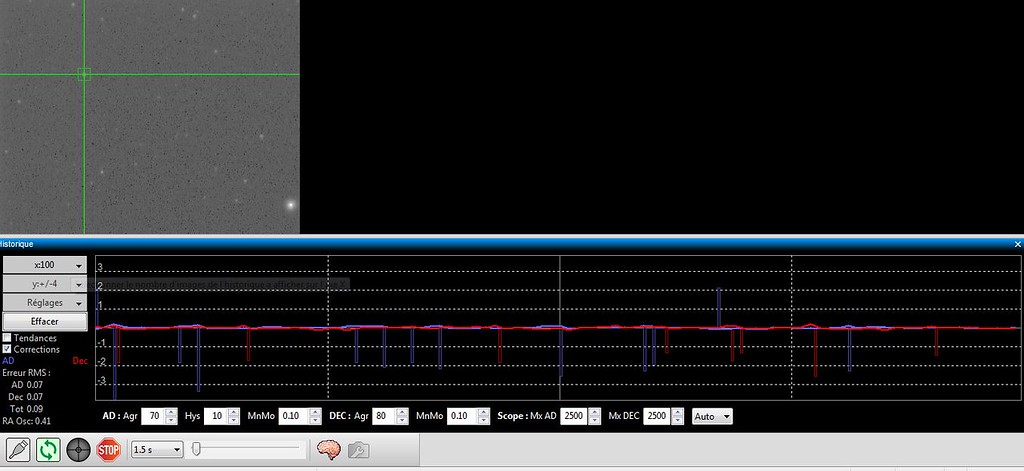
Task: Increase the Hys value
Action: [x=234, y=412]
